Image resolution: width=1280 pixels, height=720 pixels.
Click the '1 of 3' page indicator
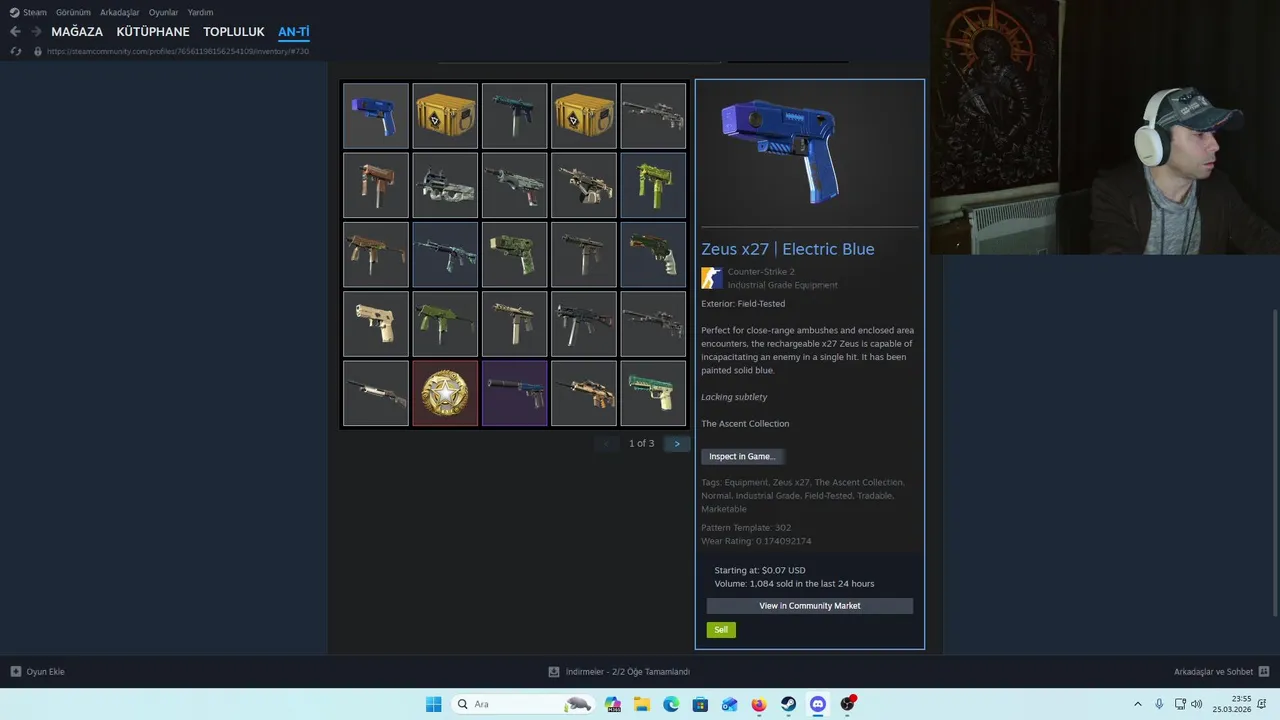tap(642, 443)
